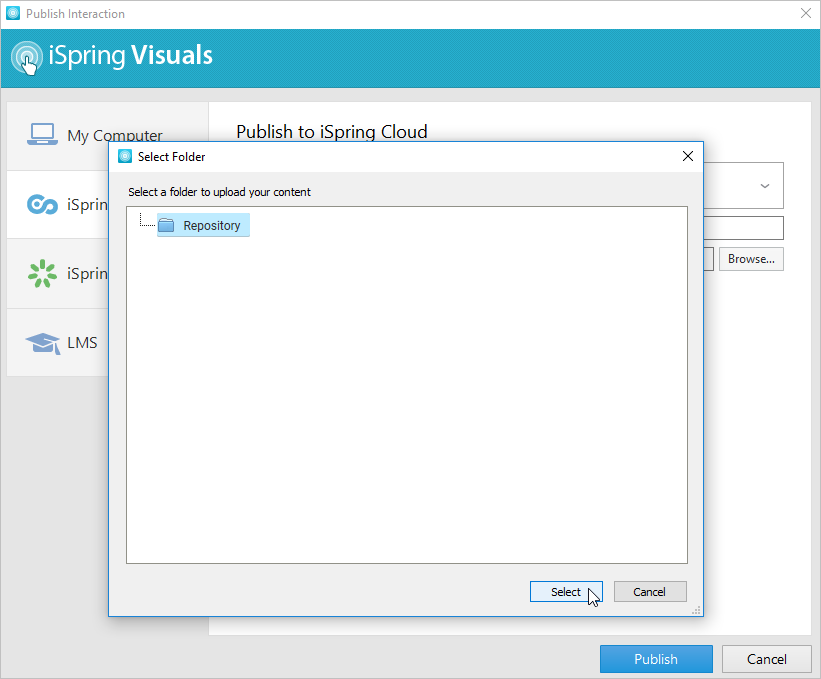Cancel the Select Folder dialog
Screen dimensions: 821x679
tap(650, 592)
